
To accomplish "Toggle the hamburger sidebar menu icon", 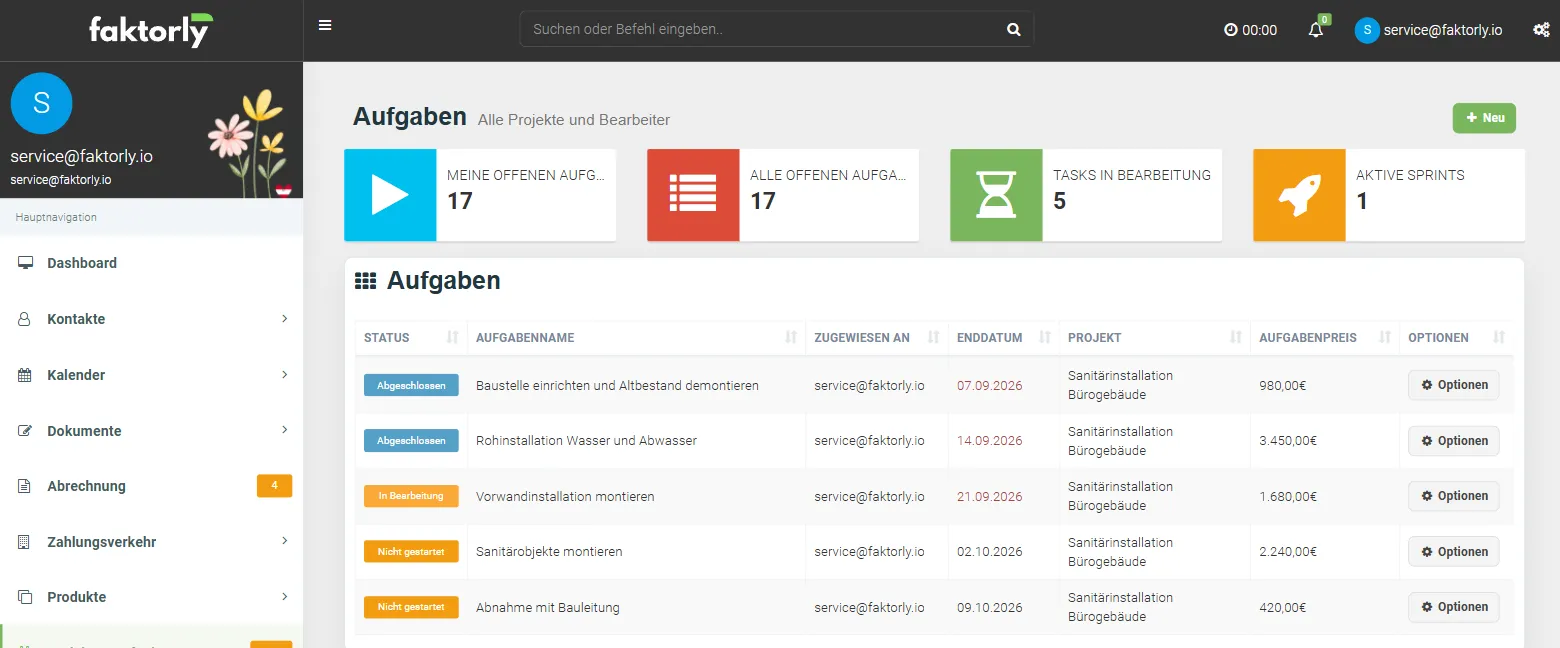I will click(325, 25).
